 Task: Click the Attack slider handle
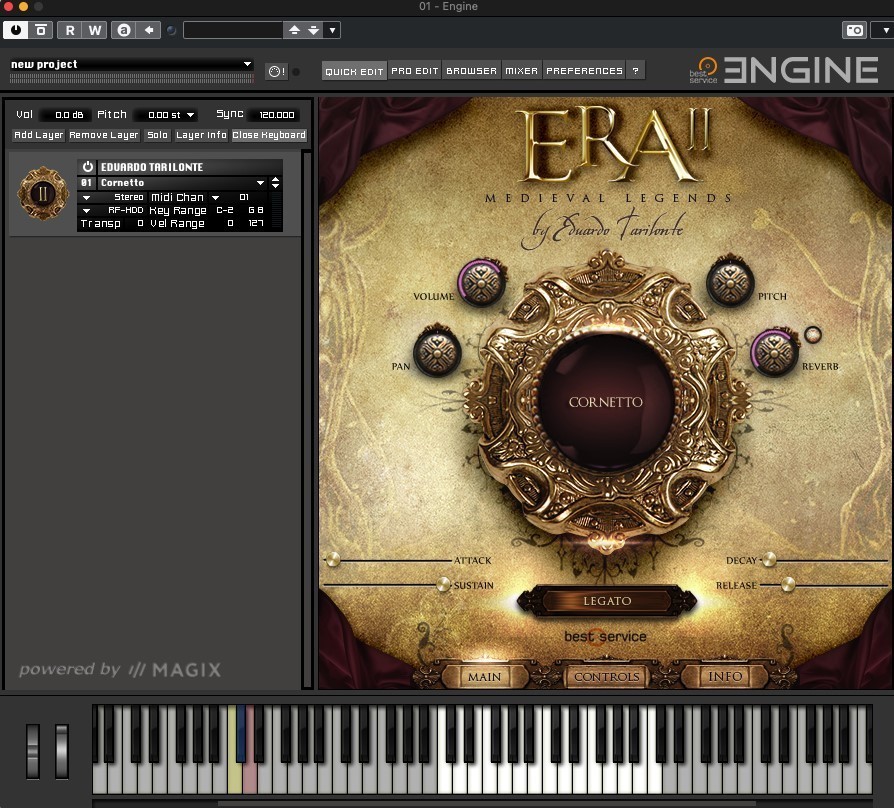pyautogui.click(x=332, y=560)
